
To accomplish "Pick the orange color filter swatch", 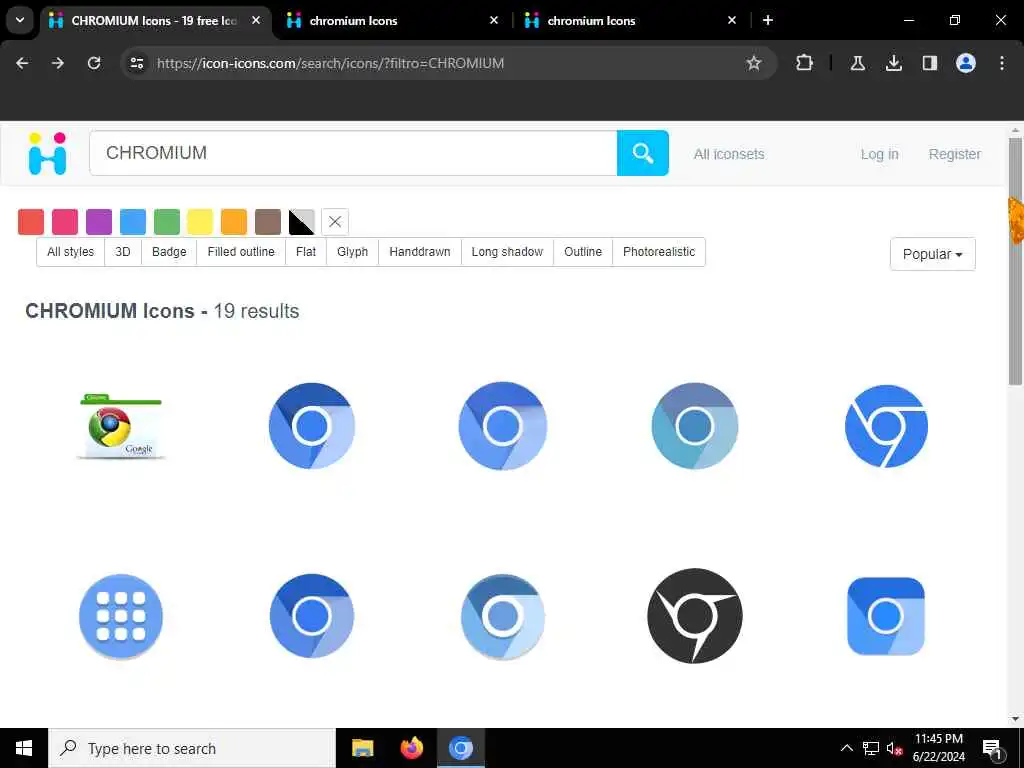I will [234, 222].
